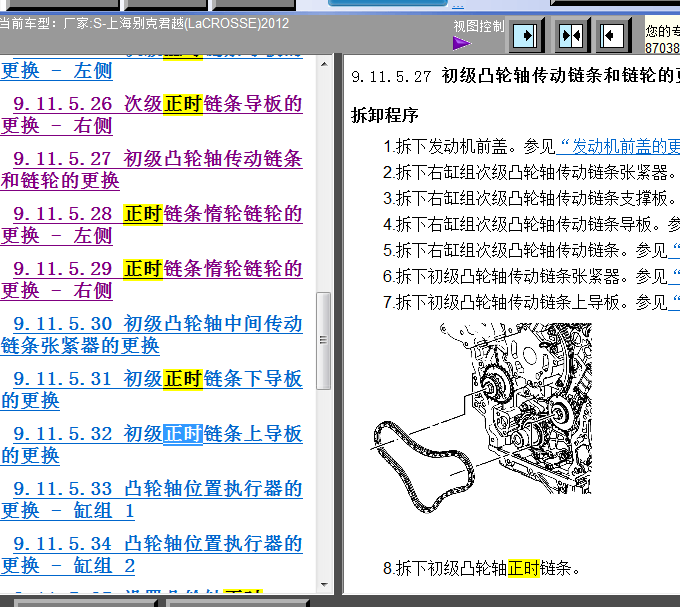Click the left list scrollbar down arrow
The width and height of the screenshot is (680, 607).
point(324,587)
